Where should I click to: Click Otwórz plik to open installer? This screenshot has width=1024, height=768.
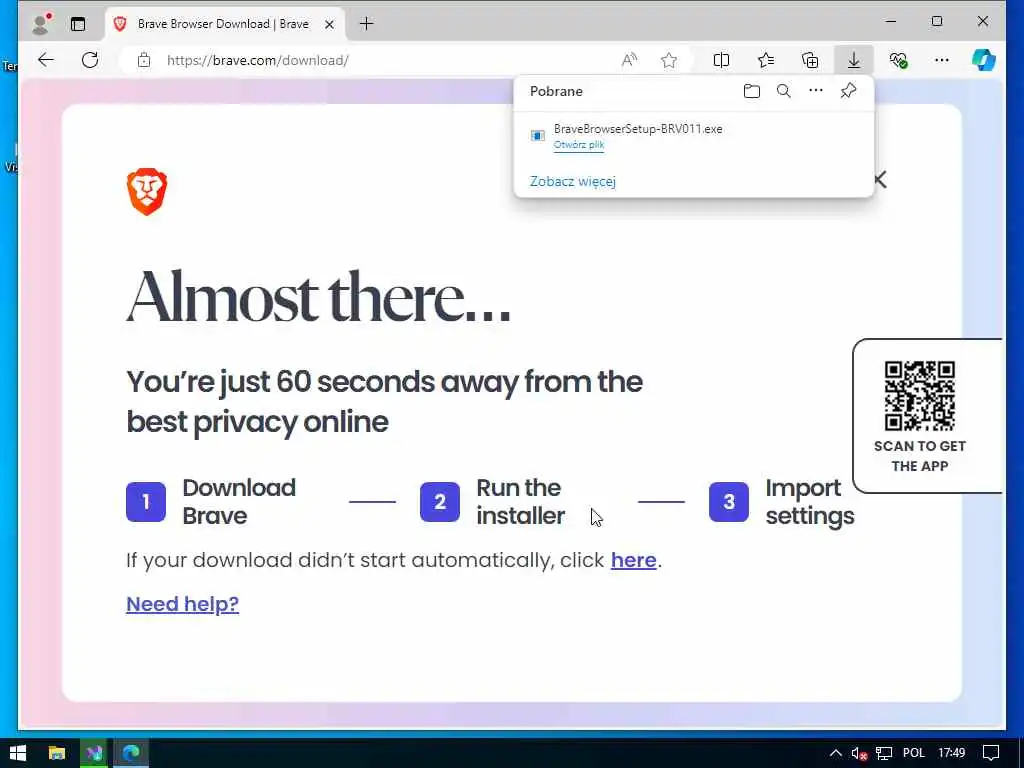579,145
